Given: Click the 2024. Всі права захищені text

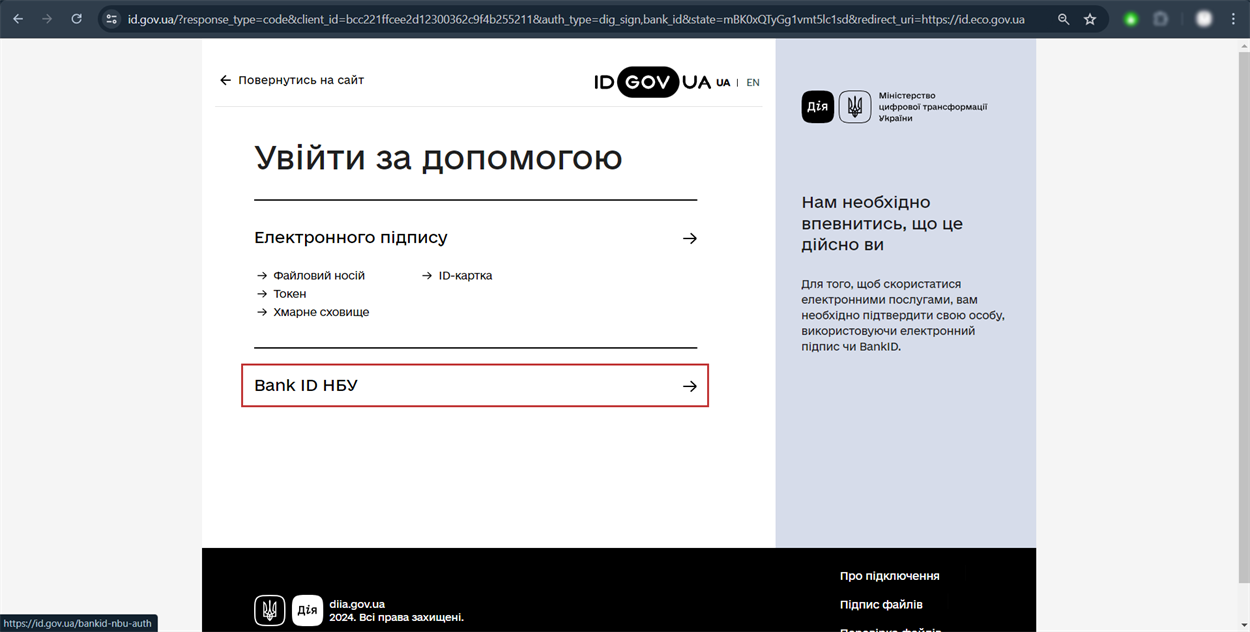Looking at the screenshot, I should (396, 618).
